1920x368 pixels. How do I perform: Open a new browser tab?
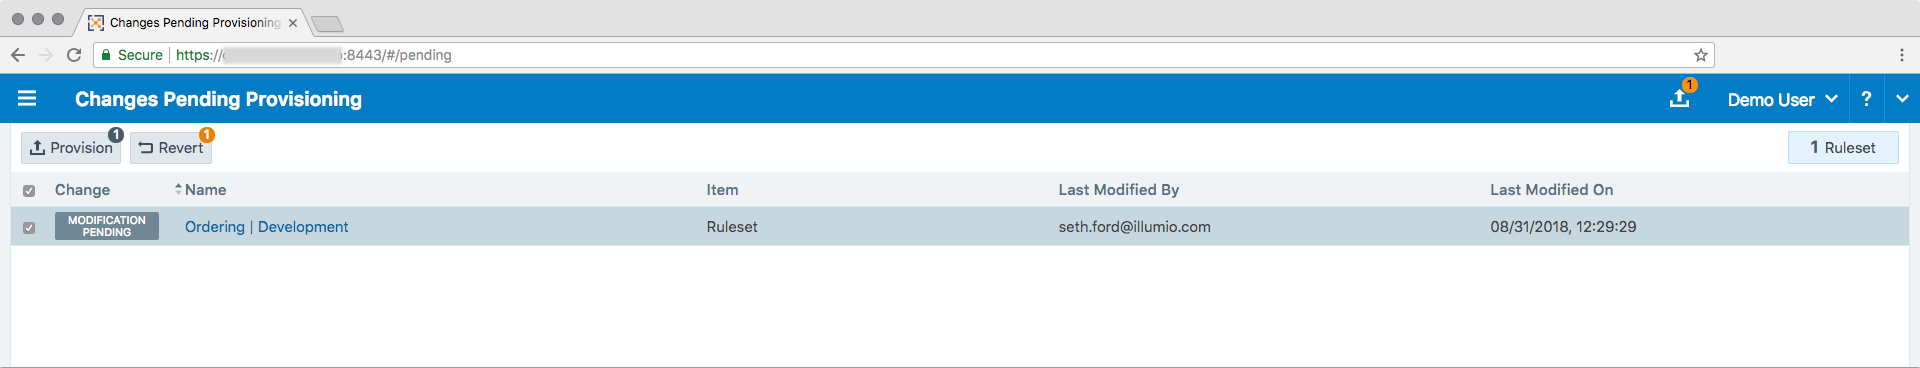[x=327, y=24]
